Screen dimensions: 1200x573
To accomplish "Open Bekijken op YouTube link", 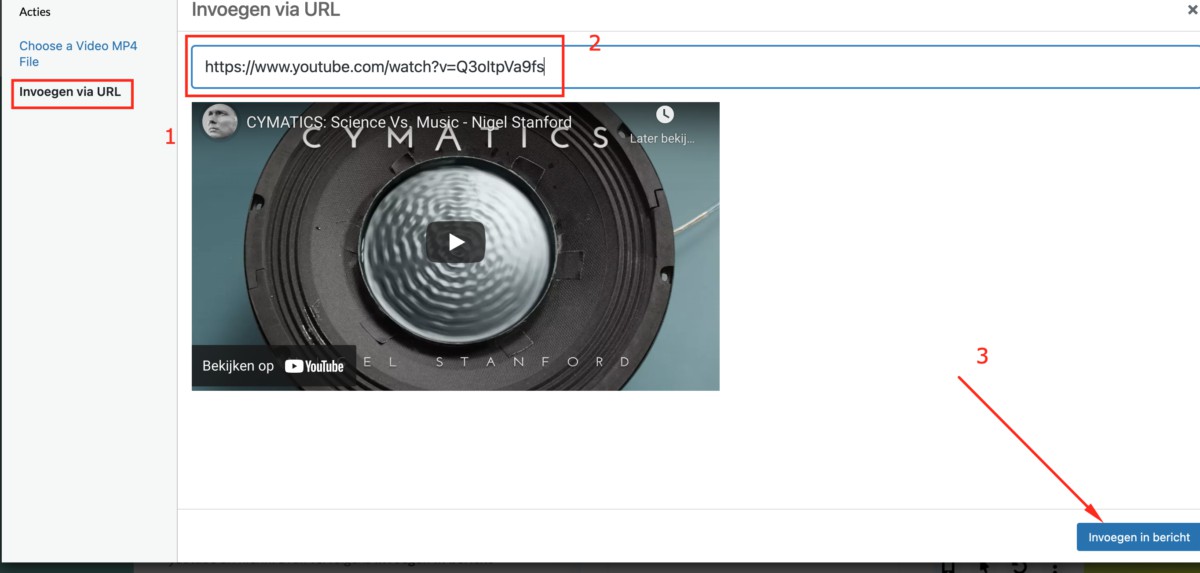I will (273, 366).
